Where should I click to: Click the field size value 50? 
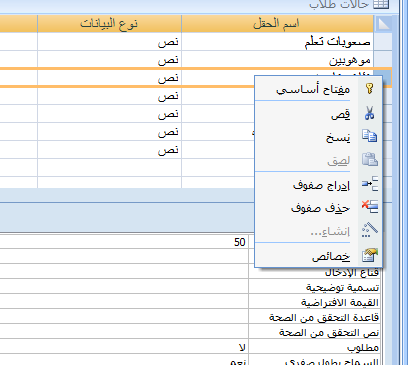[240, 242]
